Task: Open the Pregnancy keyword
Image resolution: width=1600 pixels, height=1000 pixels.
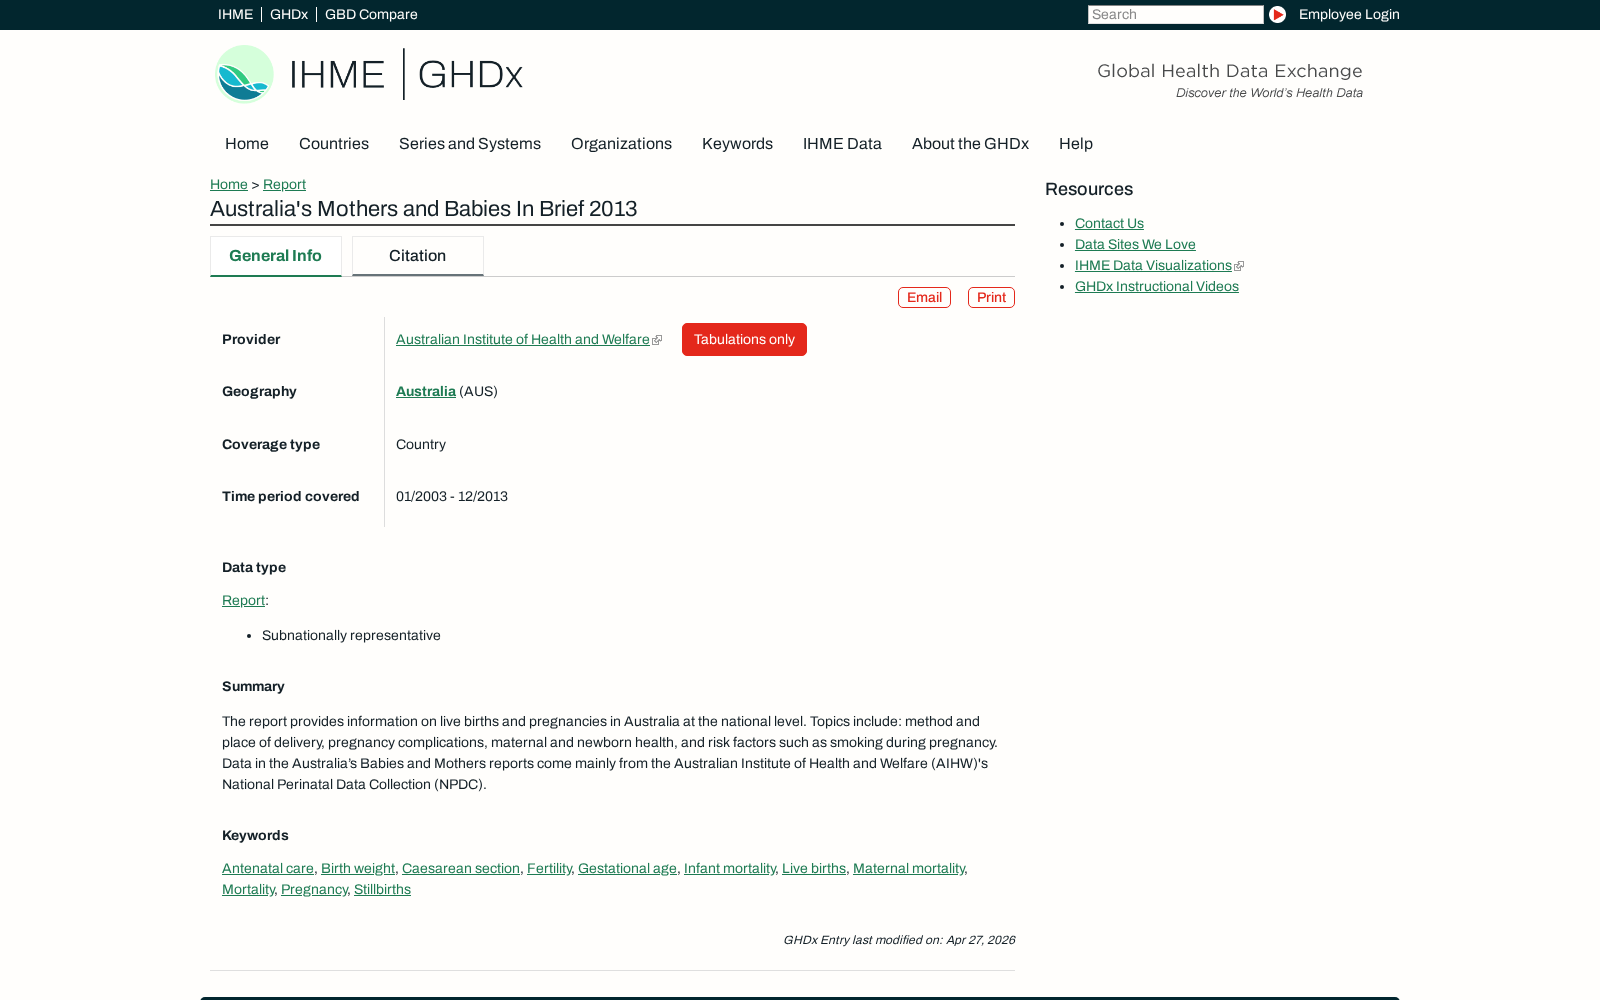Action: pyautogui.click(x=314, y=890)
